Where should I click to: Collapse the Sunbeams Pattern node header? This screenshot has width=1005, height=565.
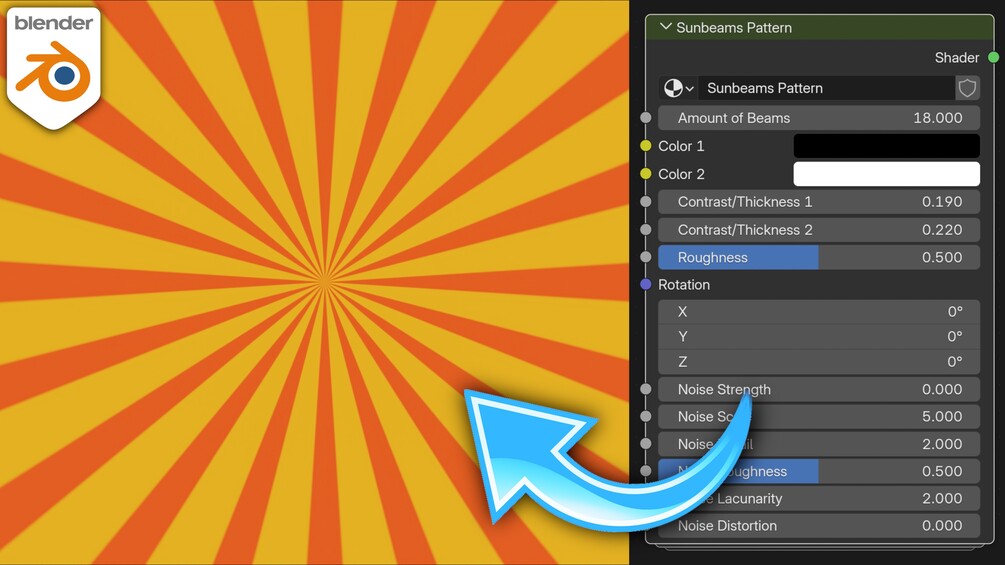(666, 27)
